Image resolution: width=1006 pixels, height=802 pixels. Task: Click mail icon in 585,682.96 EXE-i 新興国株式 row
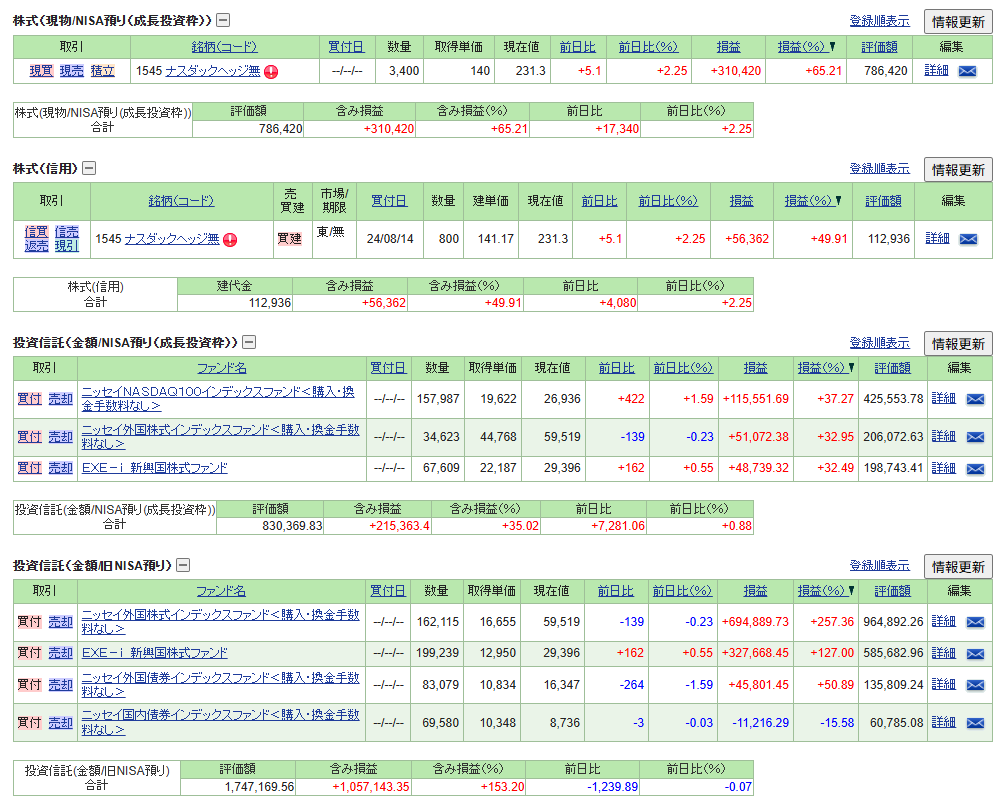pyautogui.click(x=975, y=654)
